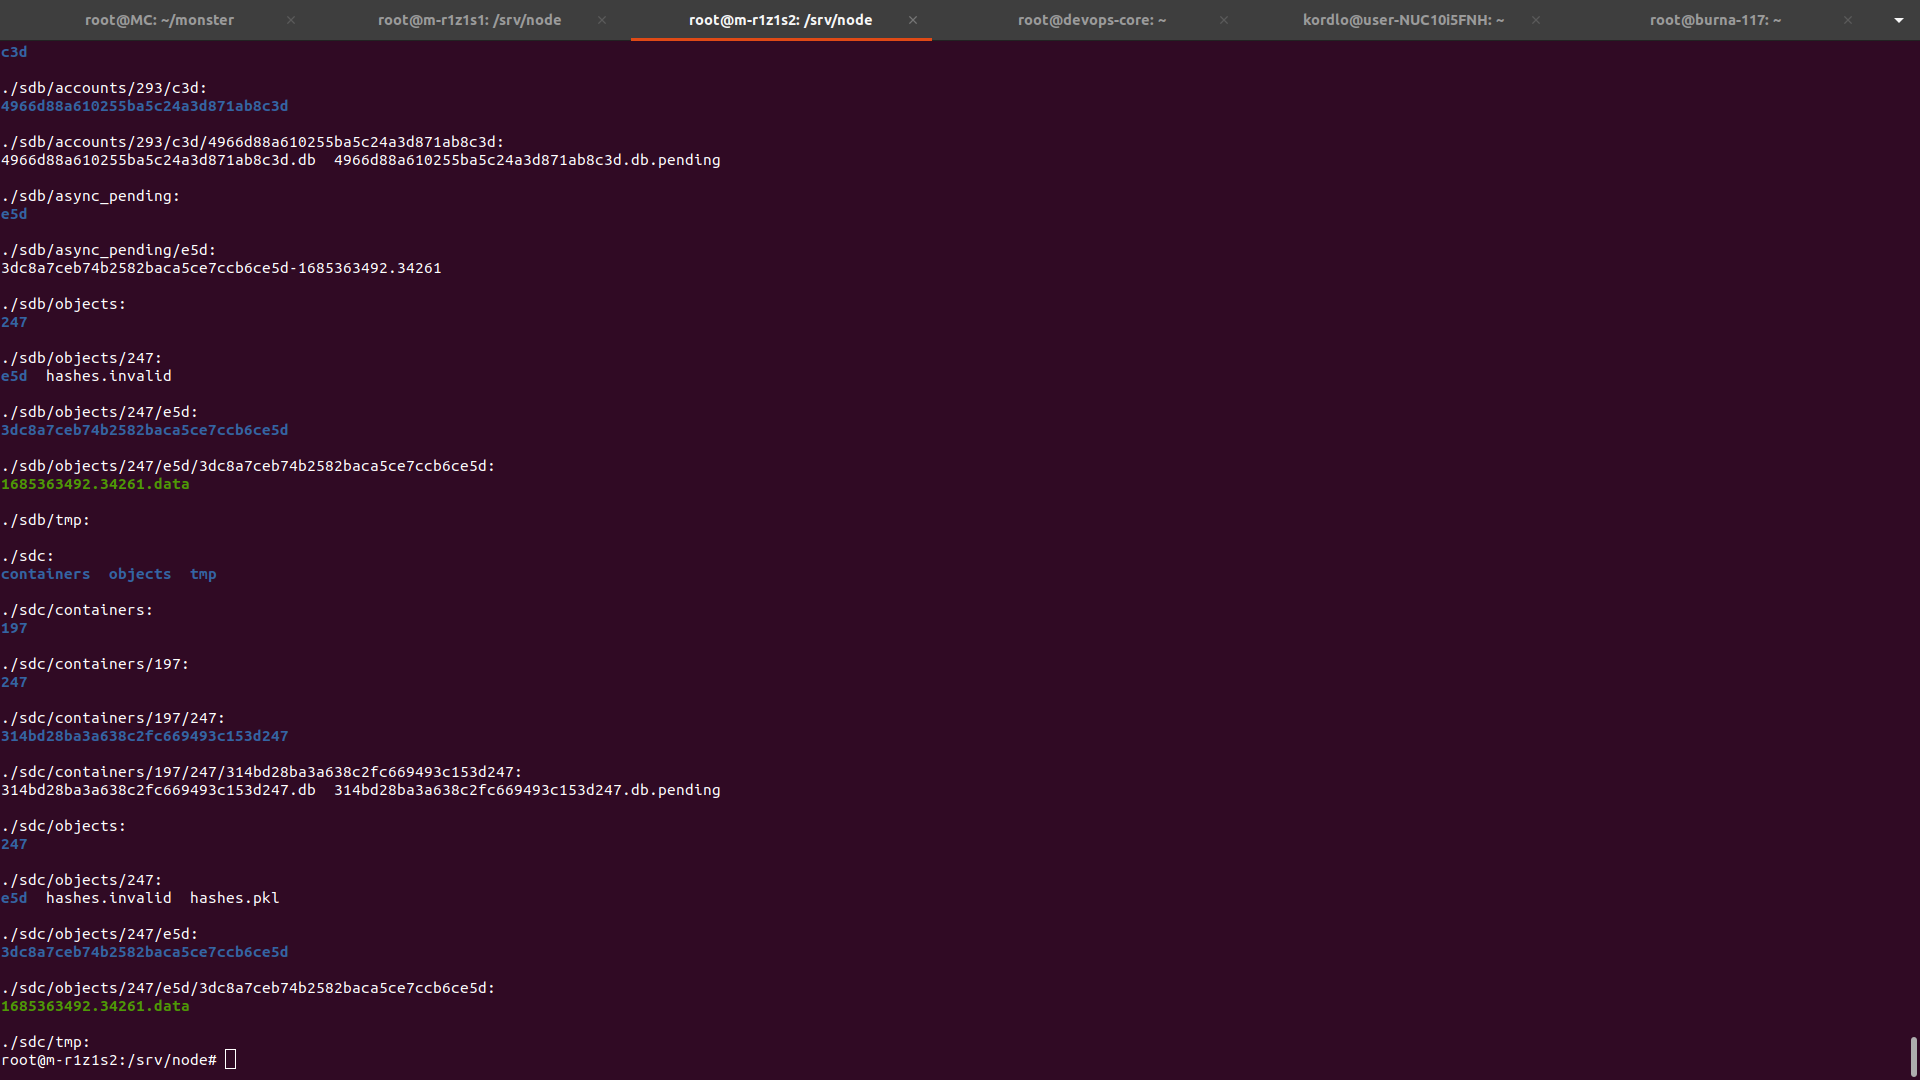Screen dimensions: 1920x1080
Task: Open the root@m-r1z1s1: /srv/node tab
Action: point(469,20)
